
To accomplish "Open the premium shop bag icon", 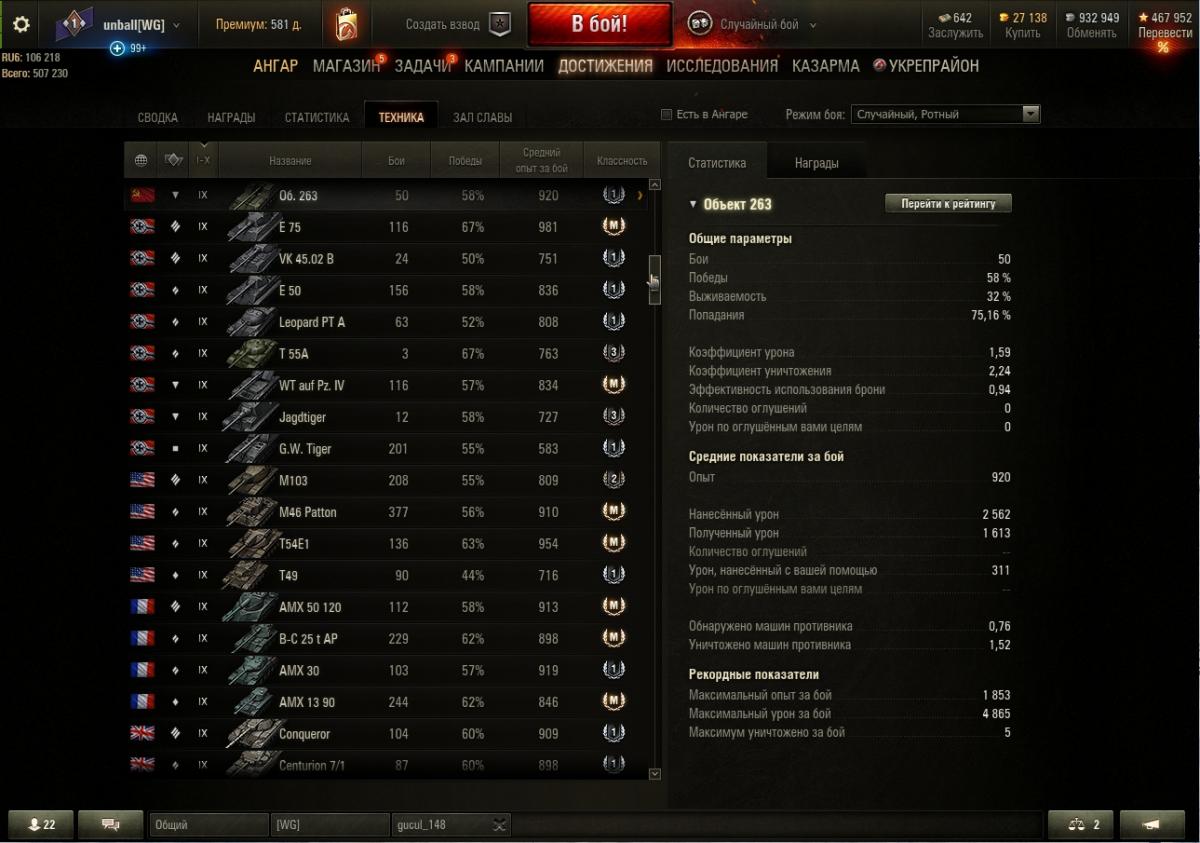I will pyautogui.click(x=347, y=24).
